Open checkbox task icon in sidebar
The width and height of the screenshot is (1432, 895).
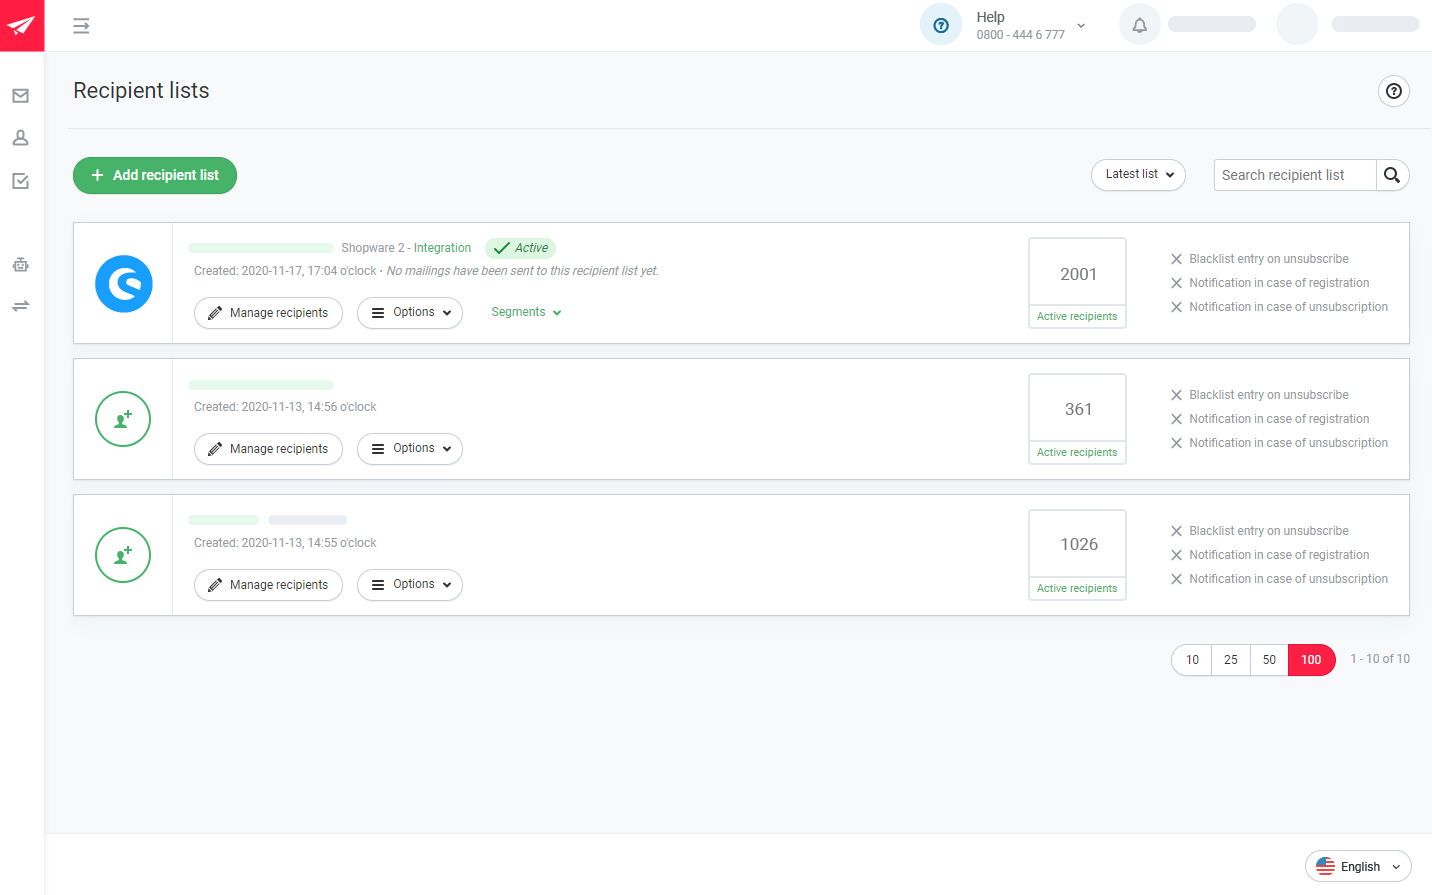tap(20, 181)
